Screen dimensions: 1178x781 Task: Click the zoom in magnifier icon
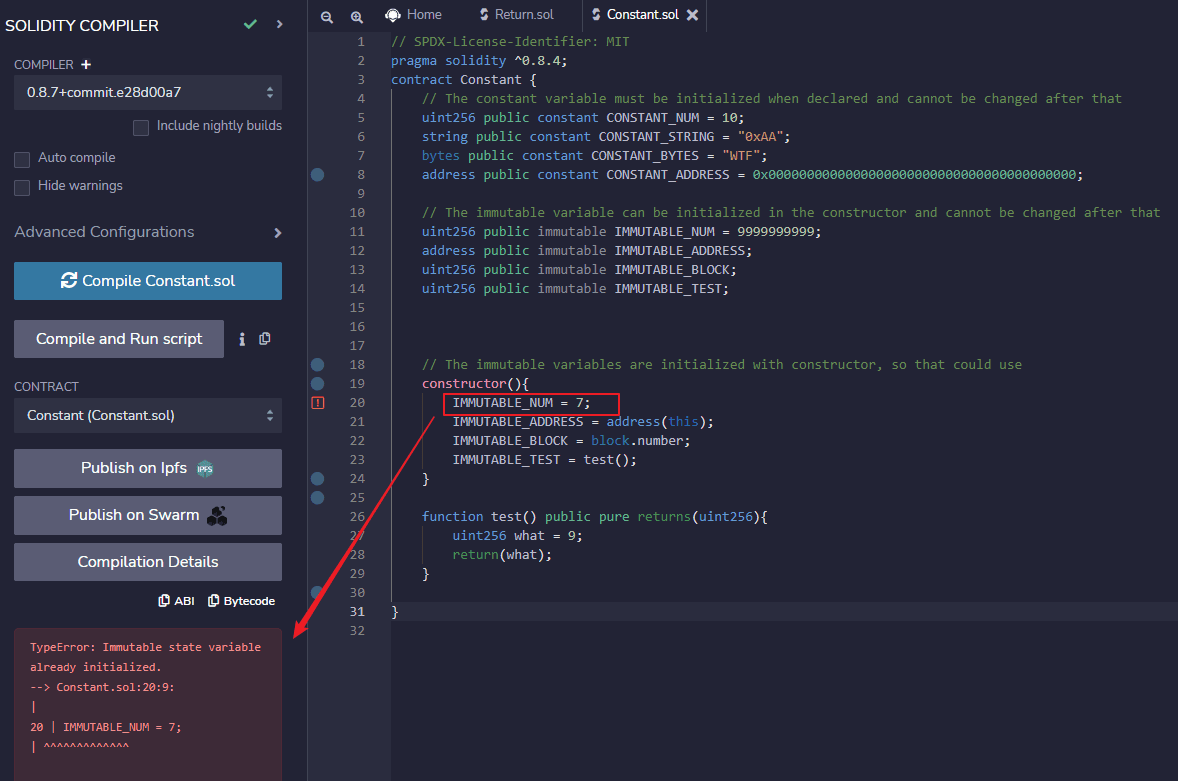coord(357,16)
